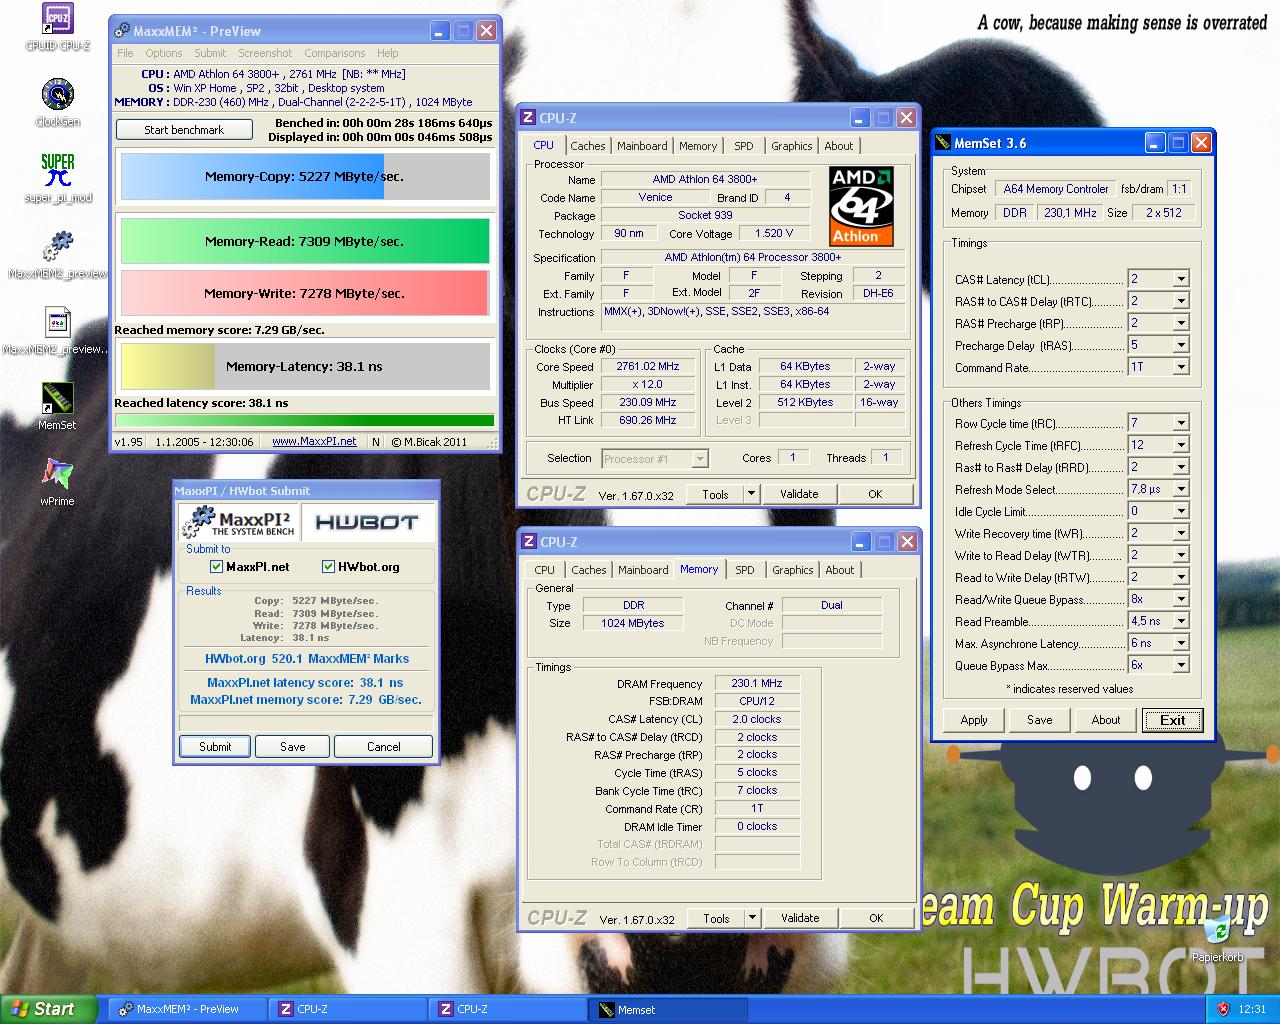The width and height of the screenshot is (1280, 1024).
Task: Click the Memory-Read 7309 MByte/sec bar
Action: point(305,241)
